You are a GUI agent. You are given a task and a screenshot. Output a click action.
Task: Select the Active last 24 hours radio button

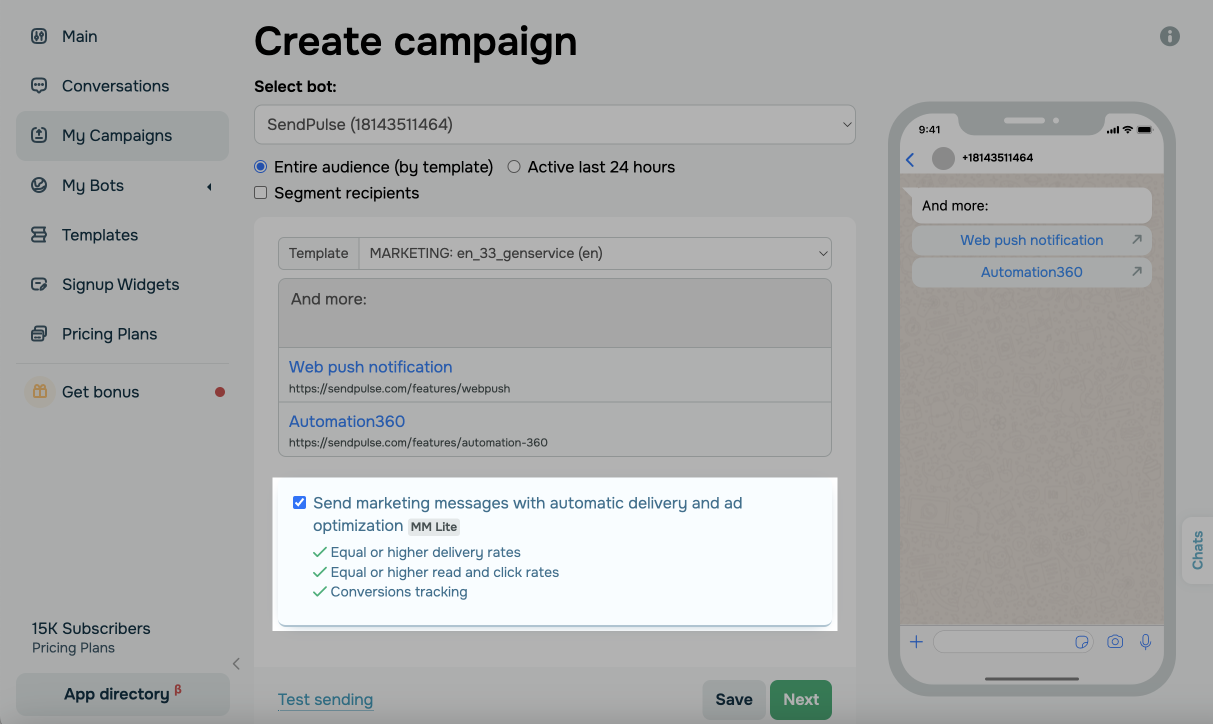[x=514, y=167]
